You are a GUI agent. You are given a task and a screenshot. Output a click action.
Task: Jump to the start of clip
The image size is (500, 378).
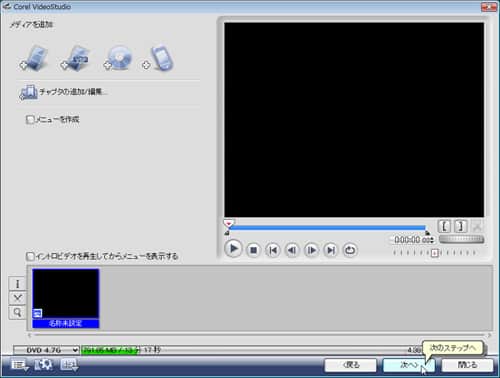(273, 250)
